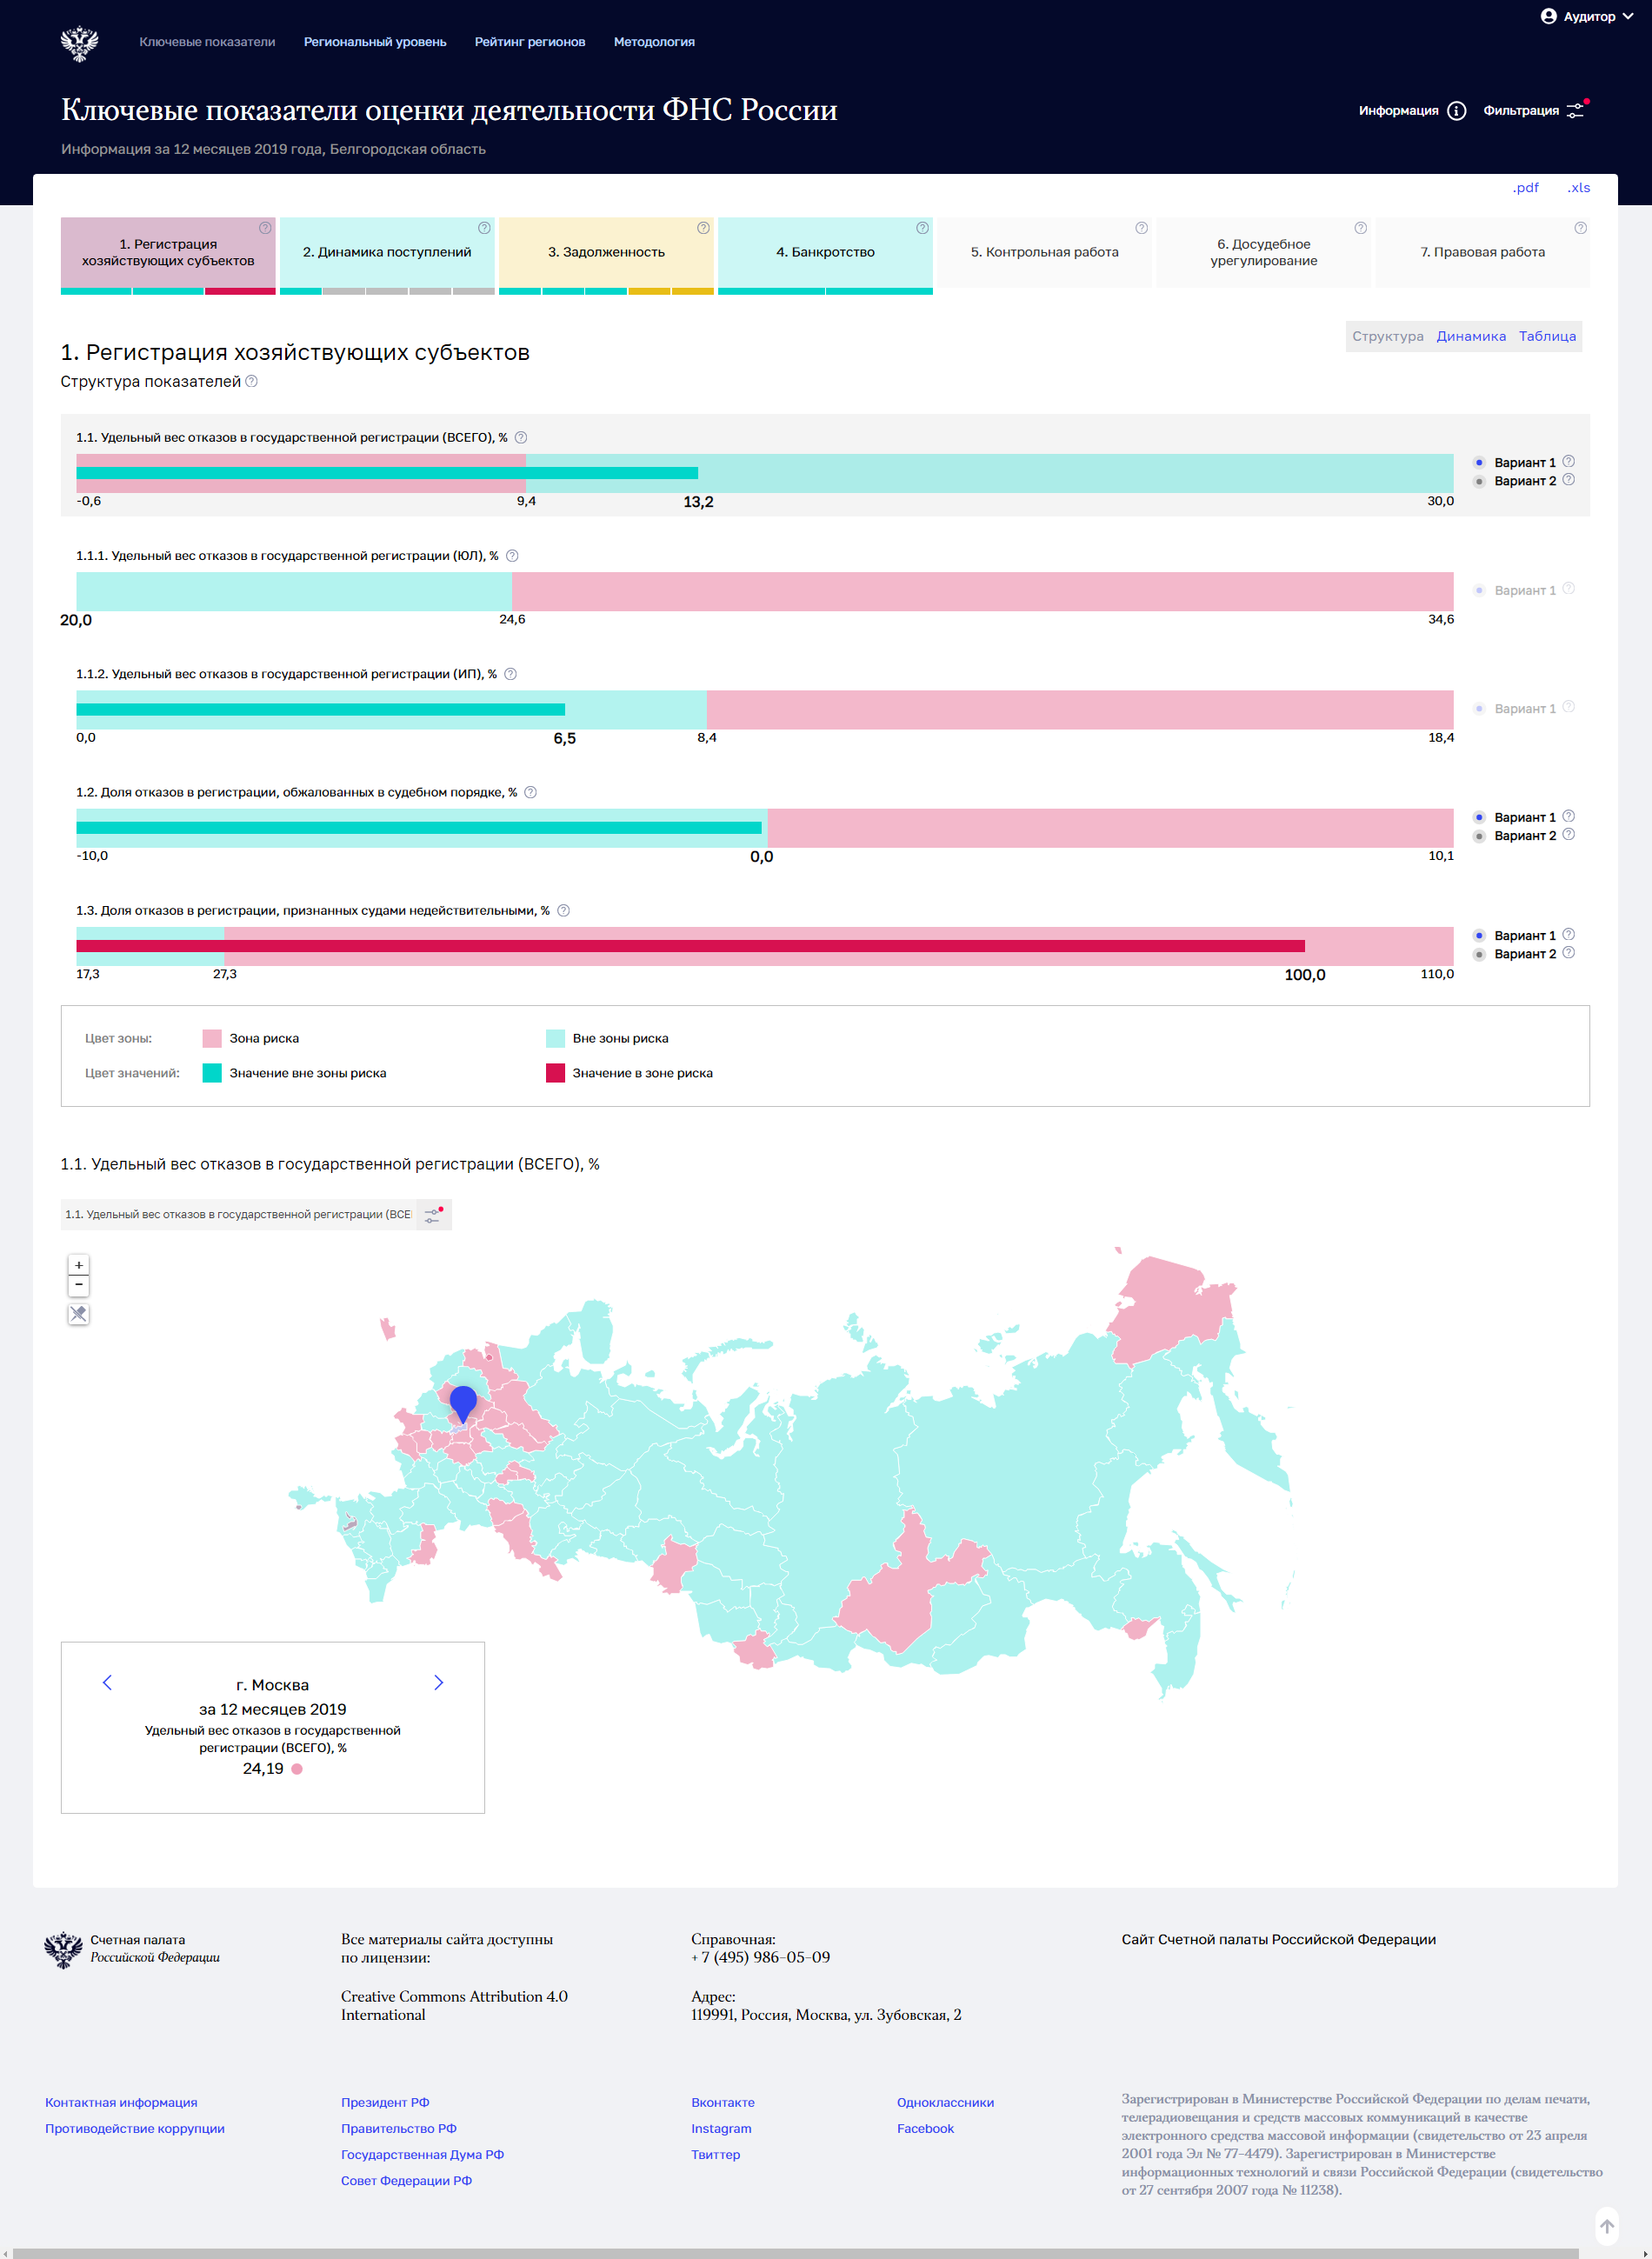This screenshot has width=1652, height=2259.
Task: Select tab 1. Регистрация хозяйствующих субъектов
Action: point(168,252)
